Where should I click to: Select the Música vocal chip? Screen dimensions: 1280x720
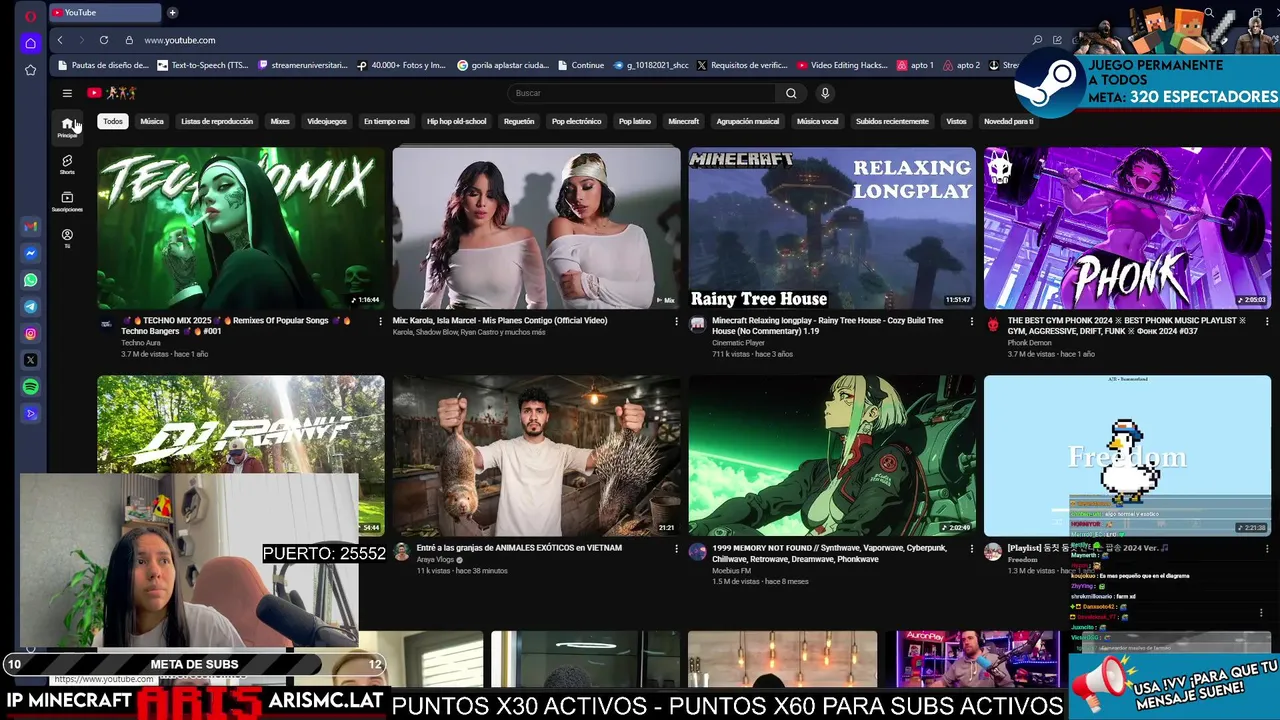pyautogui.click(x=818, y=121)
